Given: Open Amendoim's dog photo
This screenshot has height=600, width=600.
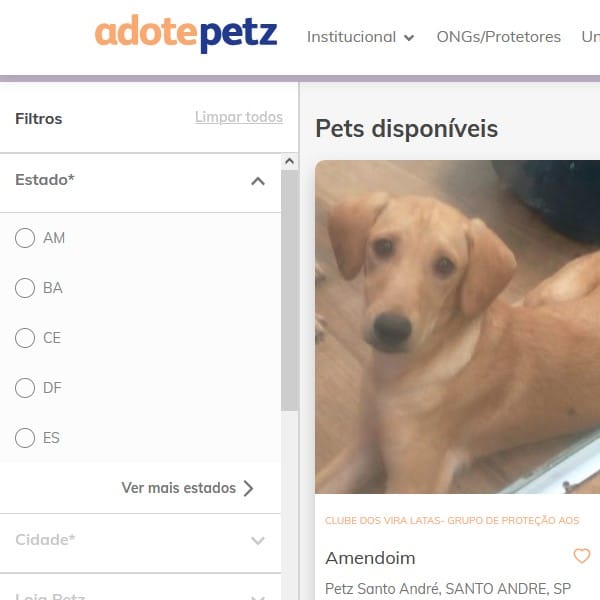Looking at the screenshot, I should [x=457, y=327].
